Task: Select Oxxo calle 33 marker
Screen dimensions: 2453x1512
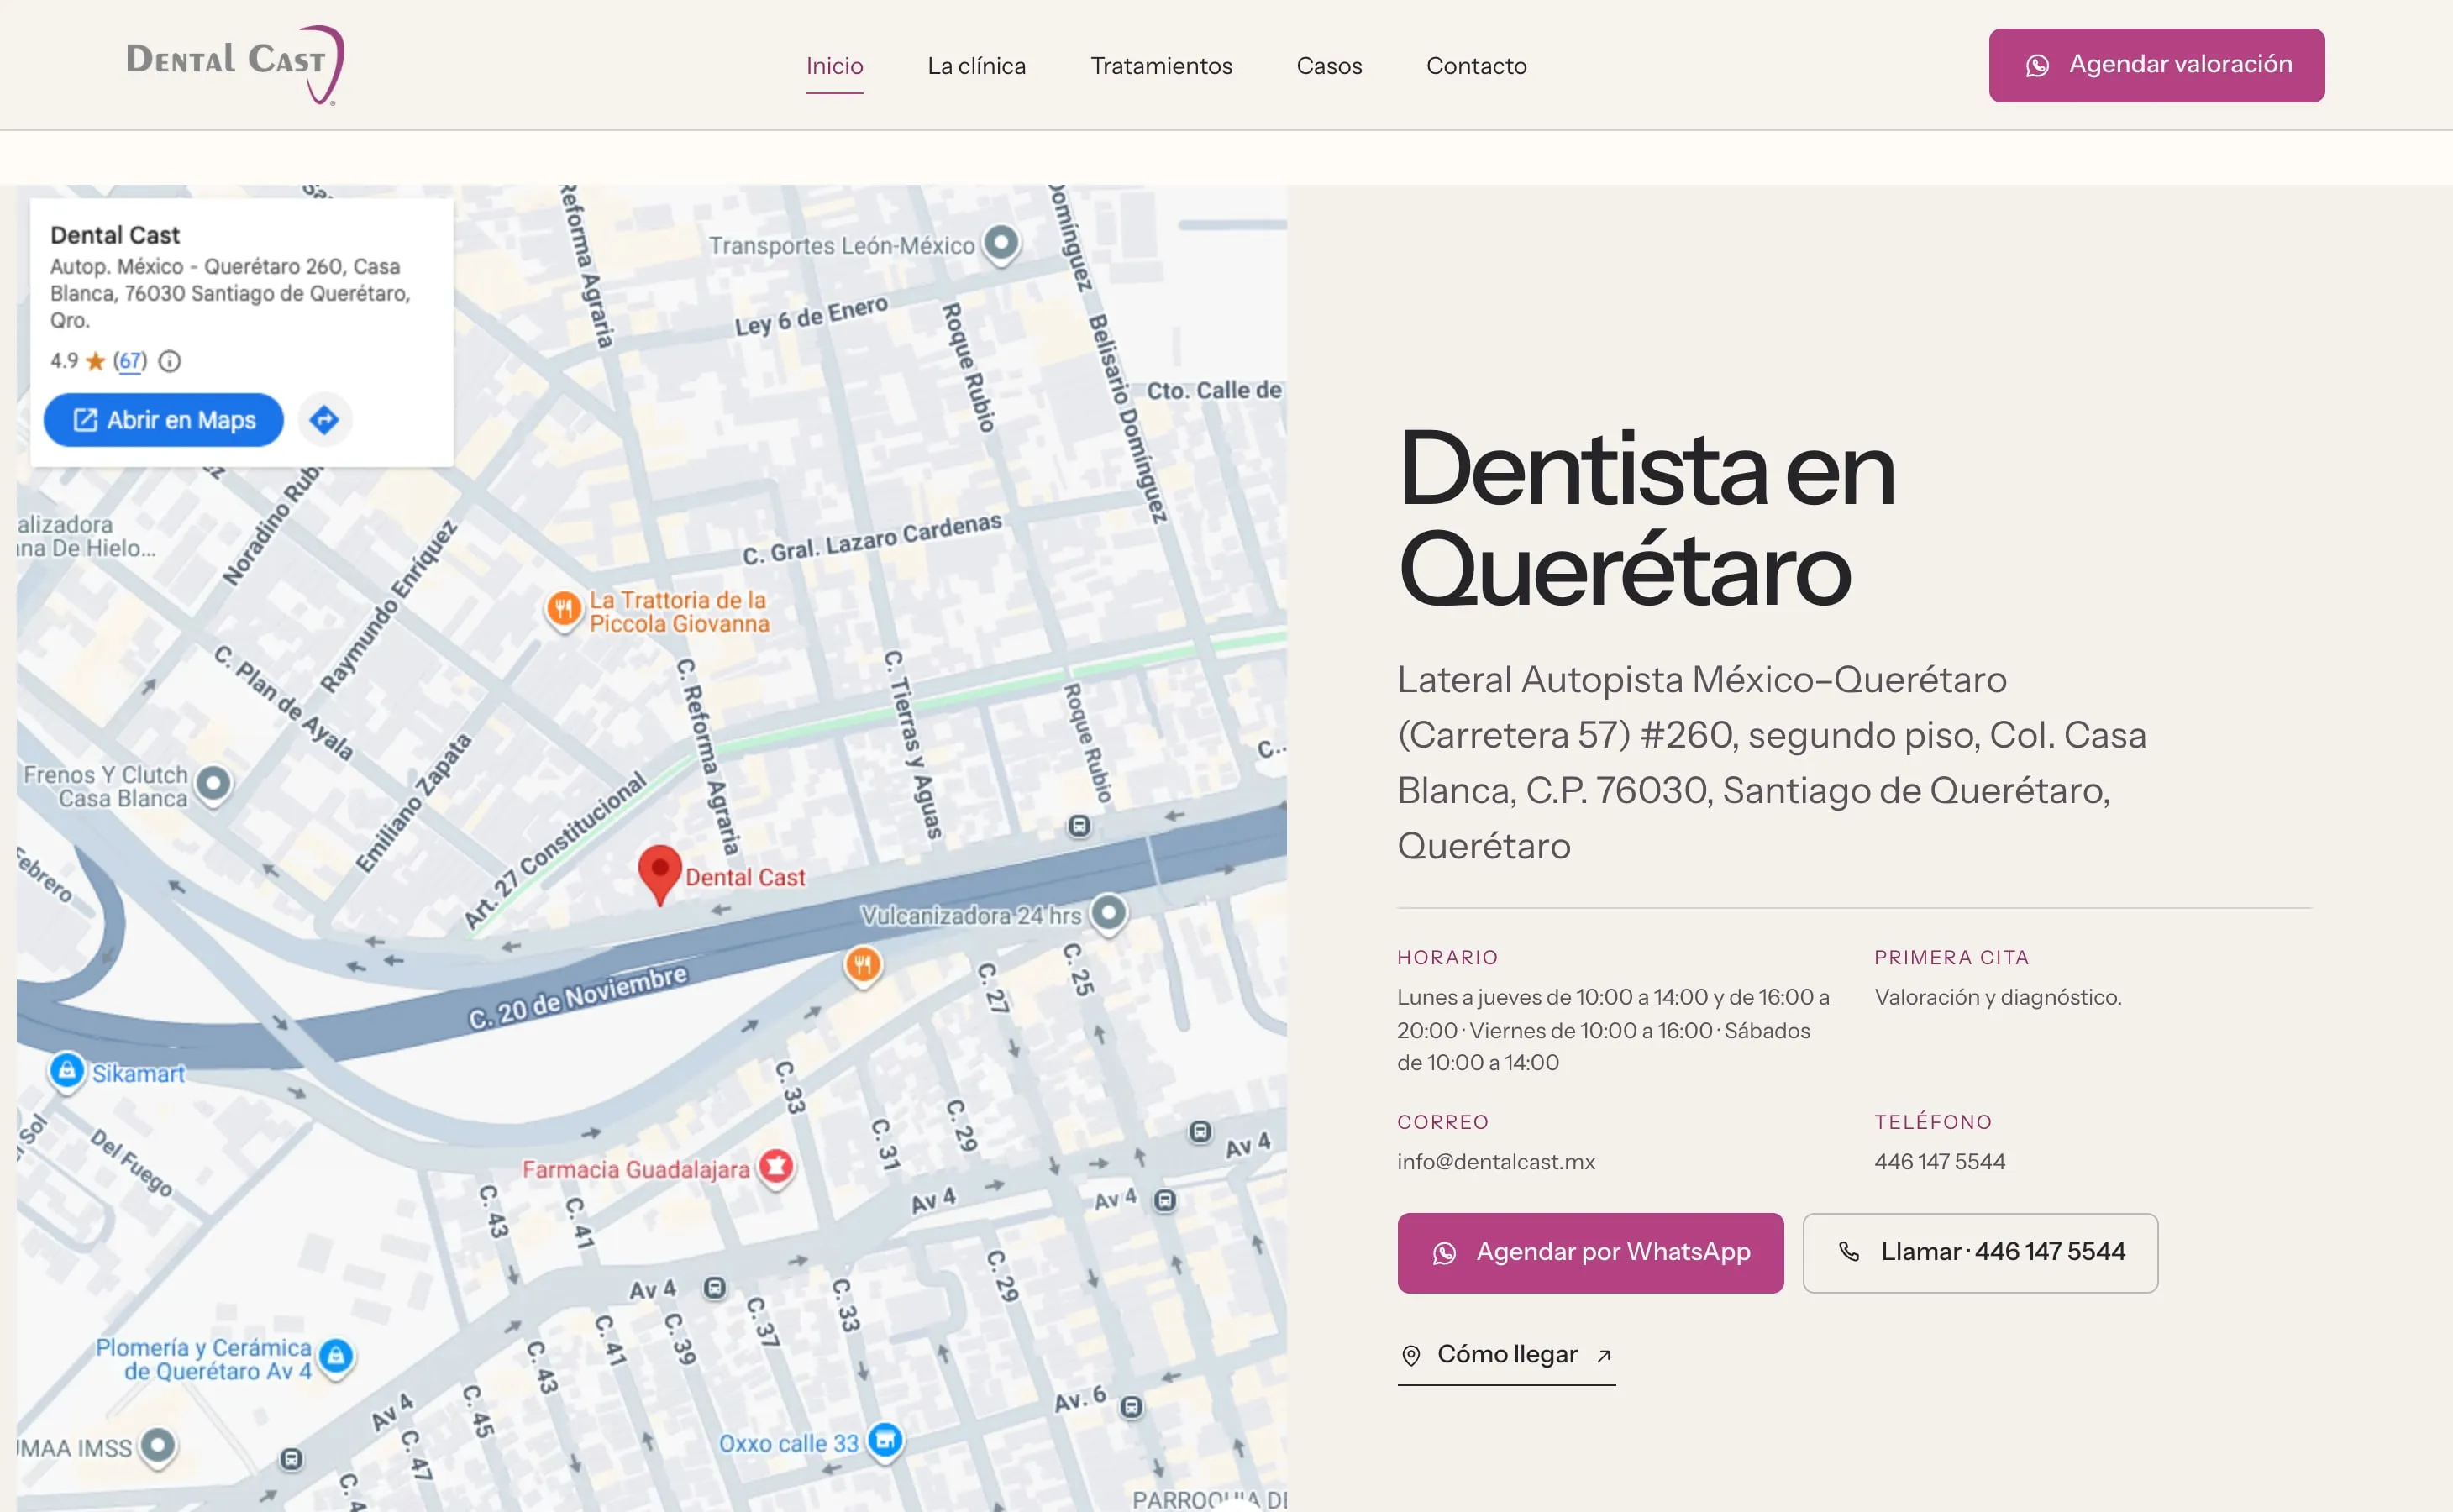Action: (x=885, y=1441)
